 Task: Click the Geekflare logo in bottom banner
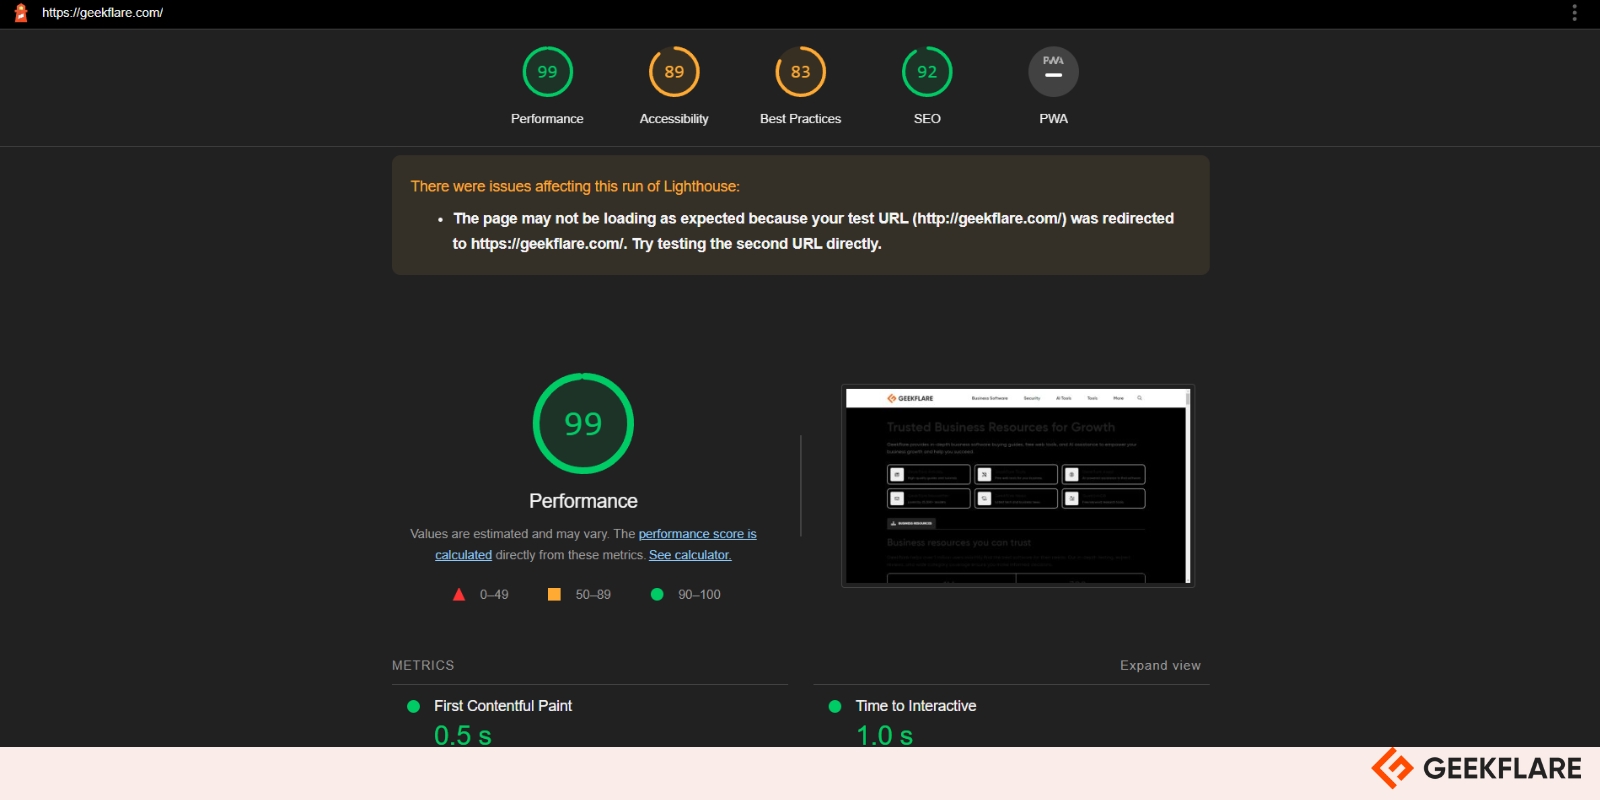(1476, 768)
